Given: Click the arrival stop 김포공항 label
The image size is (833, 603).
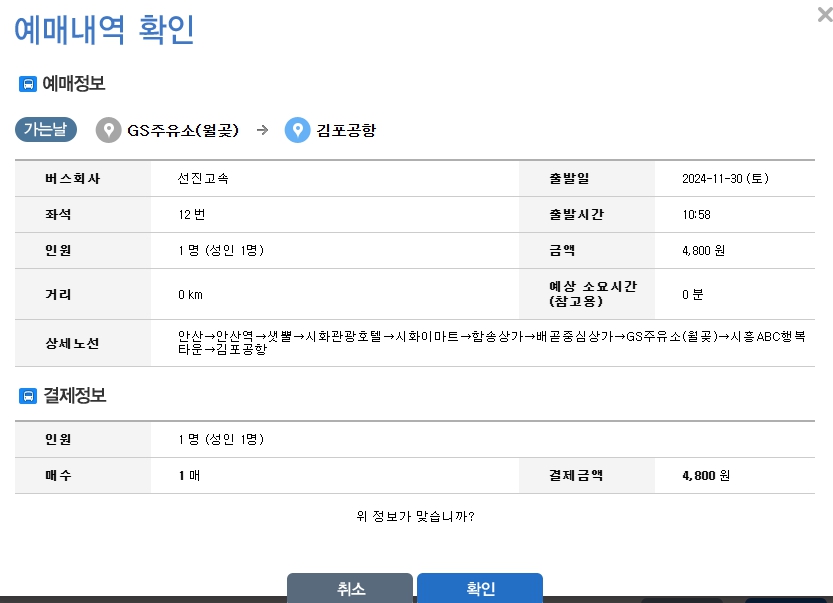Looking at the screenshot, I should 345,130.
